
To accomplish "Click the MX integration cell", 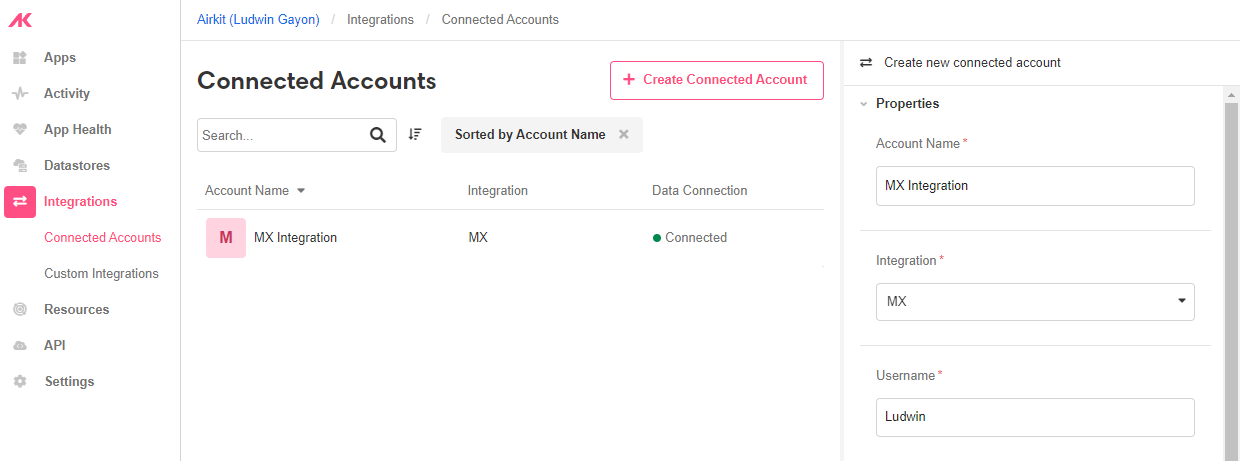I will (478, 238).
